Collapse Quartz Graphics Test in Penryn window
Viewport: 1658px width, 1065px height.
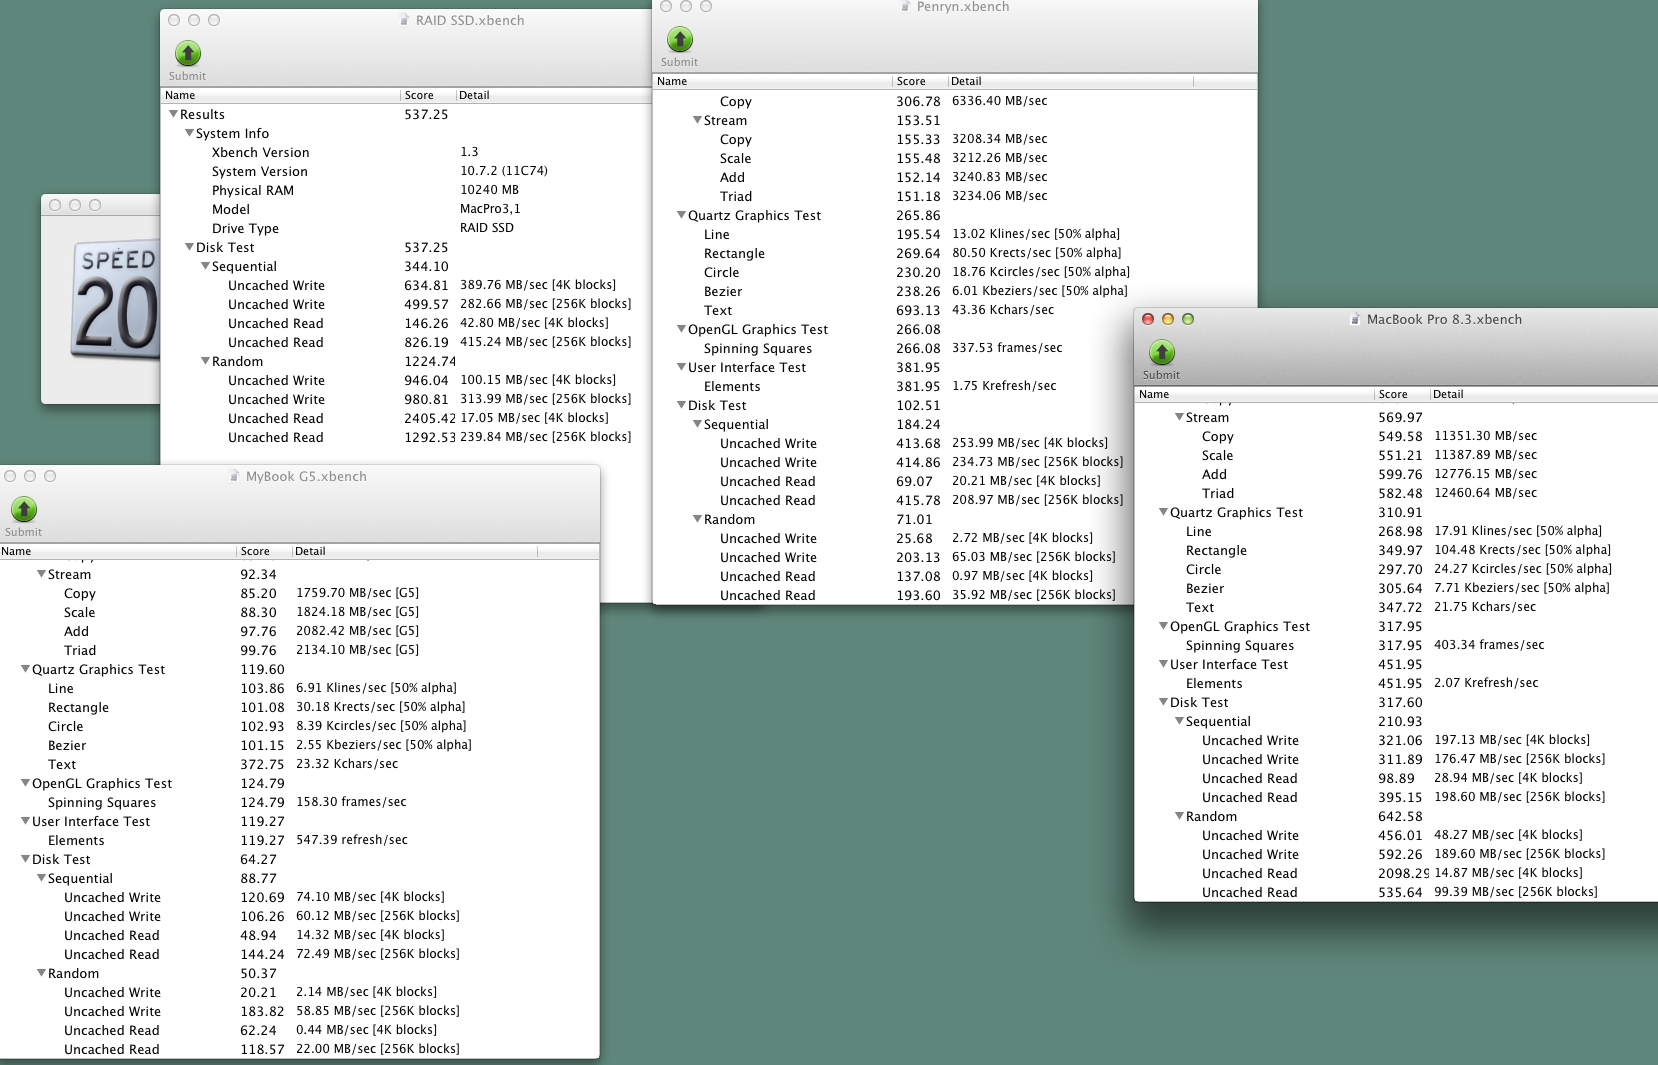pyautogui.click(x=681, y=216)
